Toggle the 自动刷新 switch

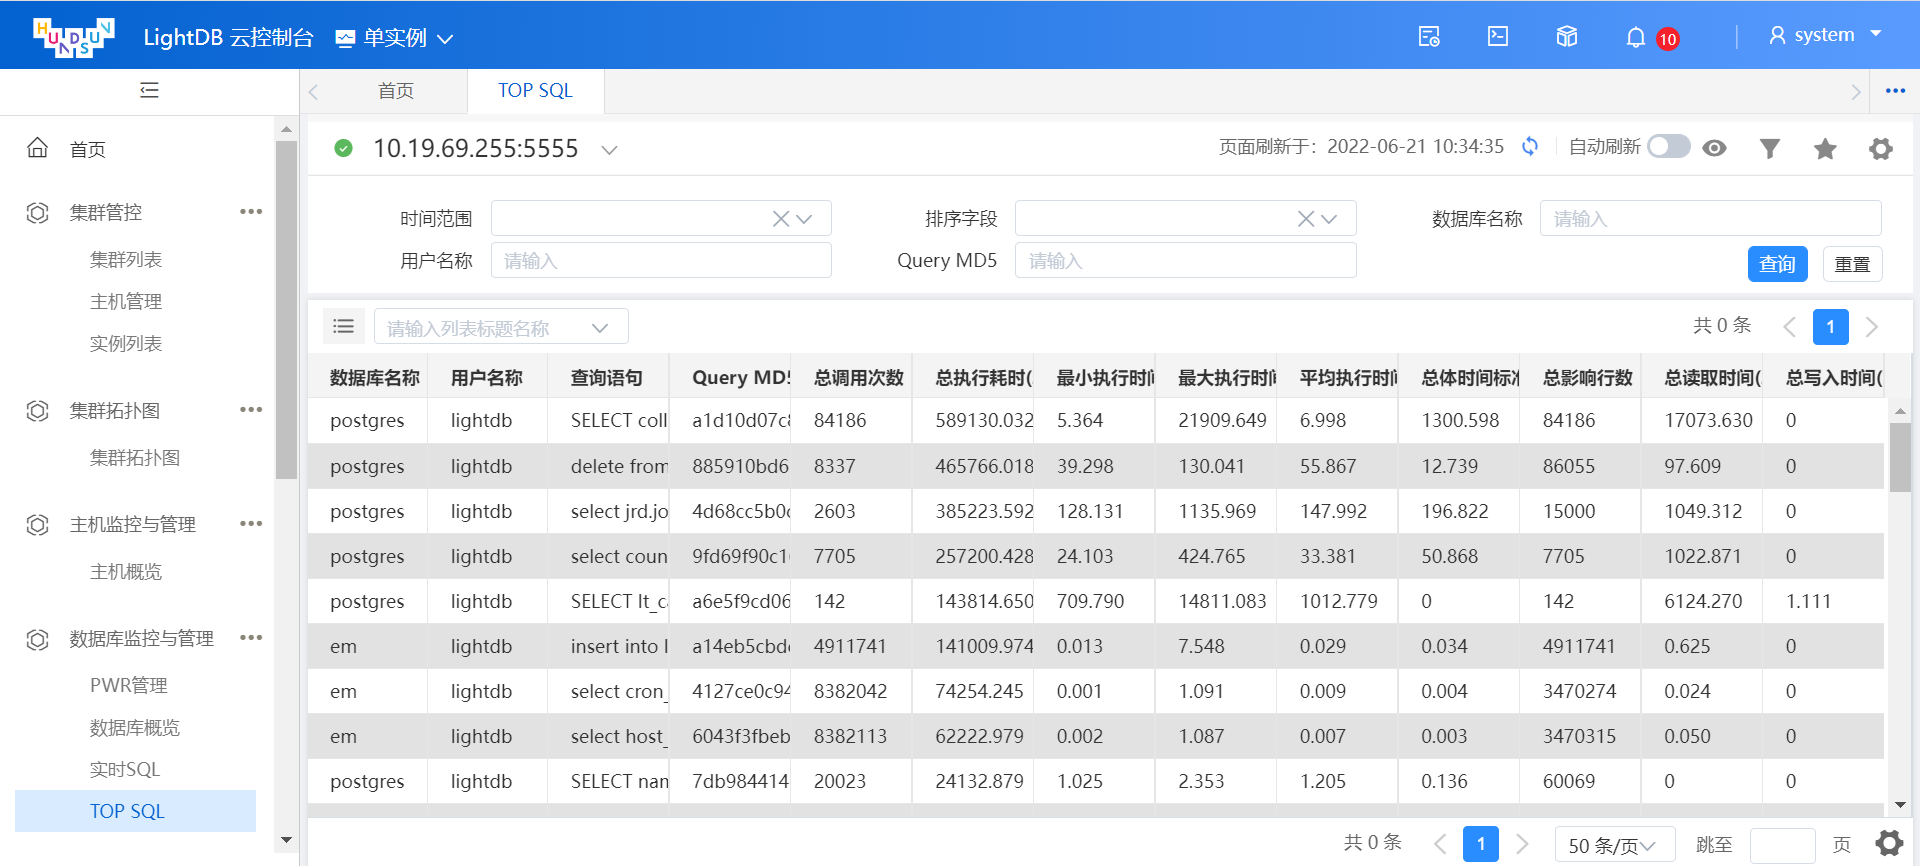pos(1669,147)
